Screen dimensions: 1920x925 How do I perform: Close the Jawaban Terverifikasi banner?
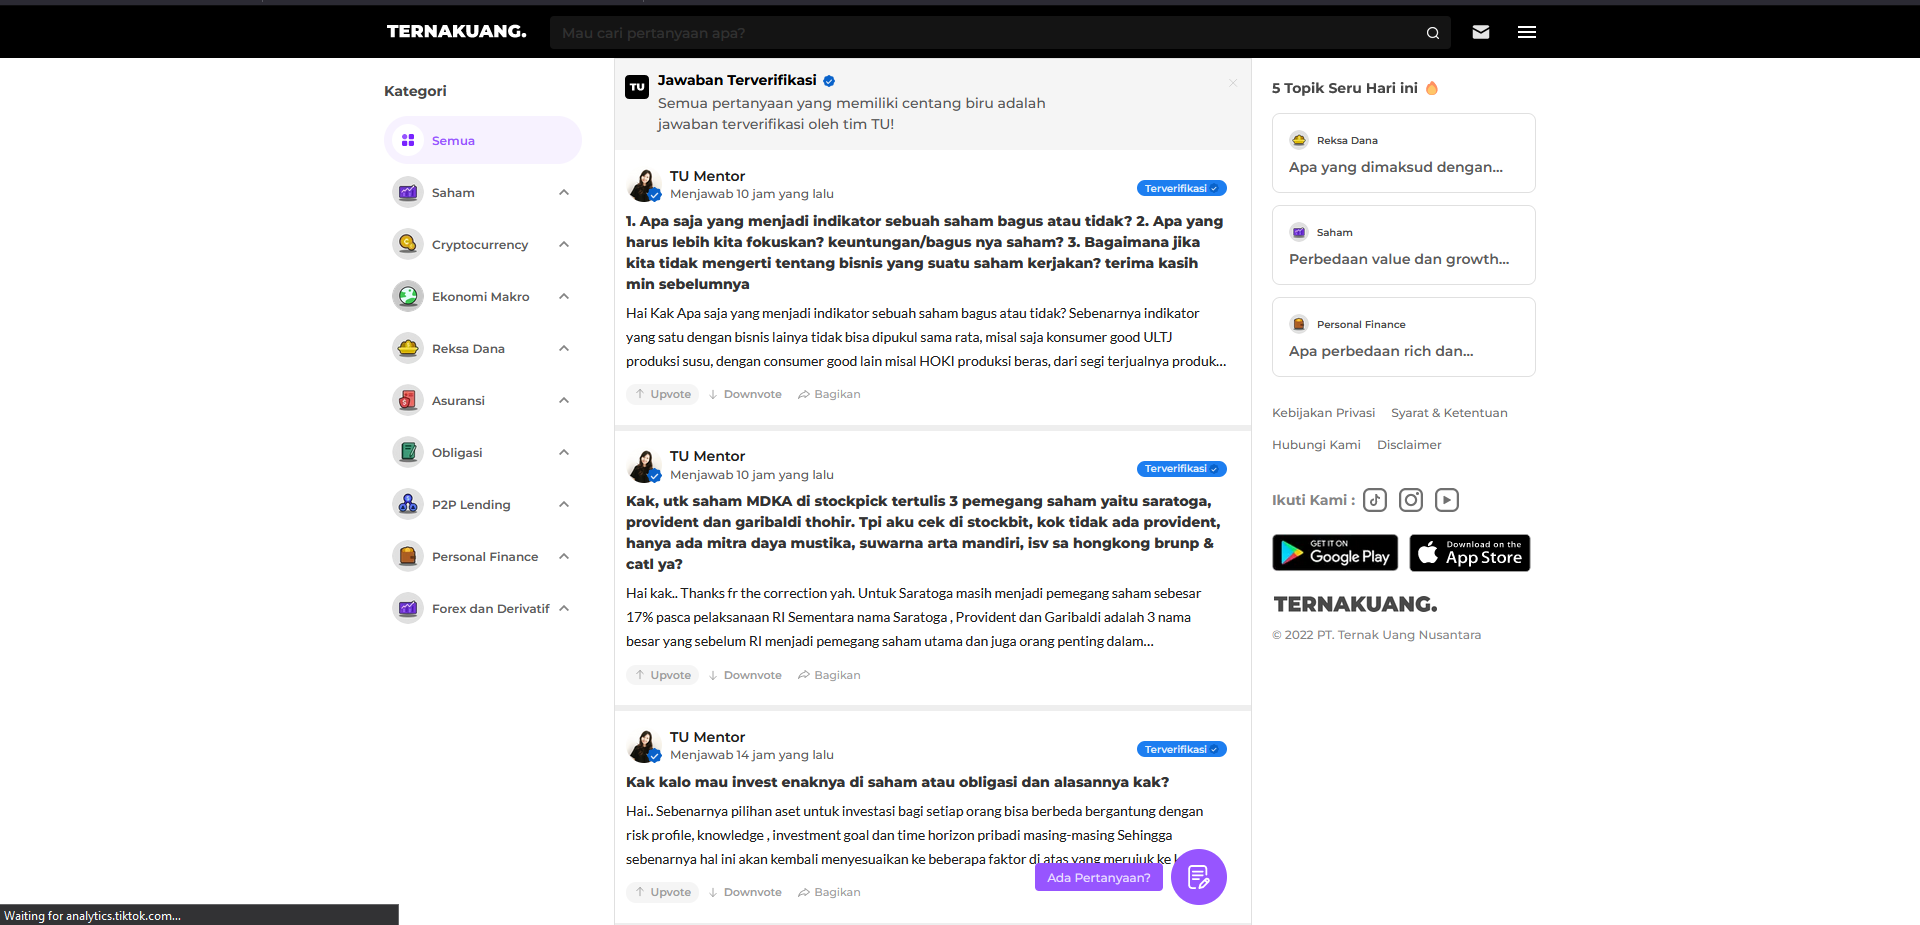click(x=1233, y=83)
